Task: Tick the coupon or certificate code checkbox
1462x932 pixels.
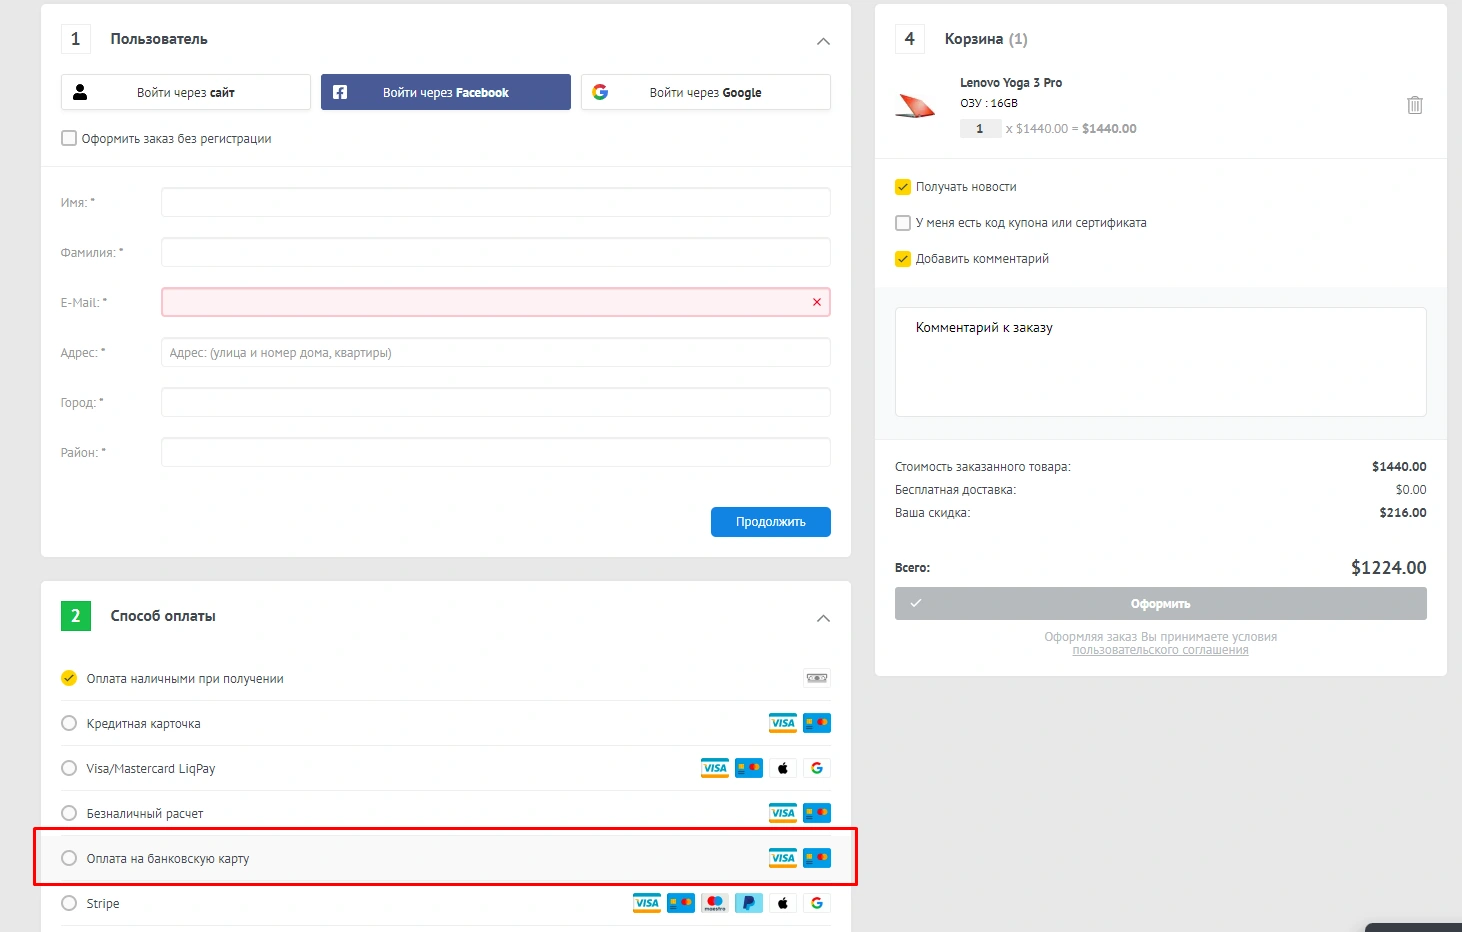Action: 903,223
